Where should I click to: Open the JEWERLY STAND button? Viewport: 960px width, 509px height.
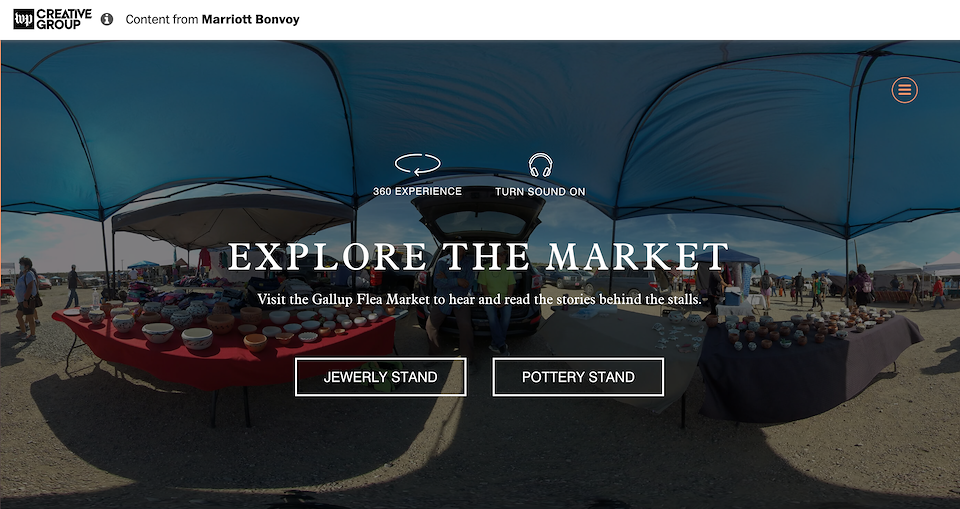coord(381,377)
